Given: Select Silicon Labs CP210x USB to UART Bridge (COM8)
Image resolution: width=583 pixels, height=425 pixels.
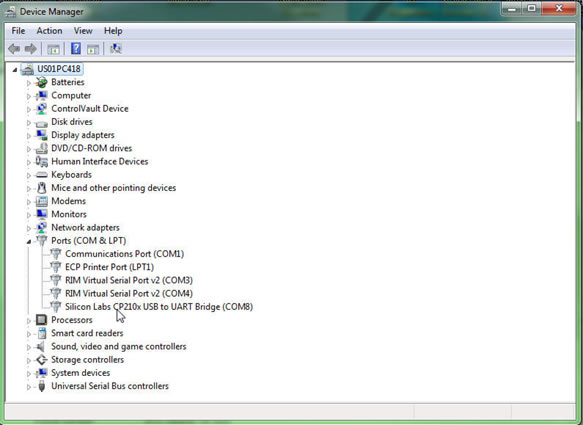Looking at the screenshot, I should 159,307.
